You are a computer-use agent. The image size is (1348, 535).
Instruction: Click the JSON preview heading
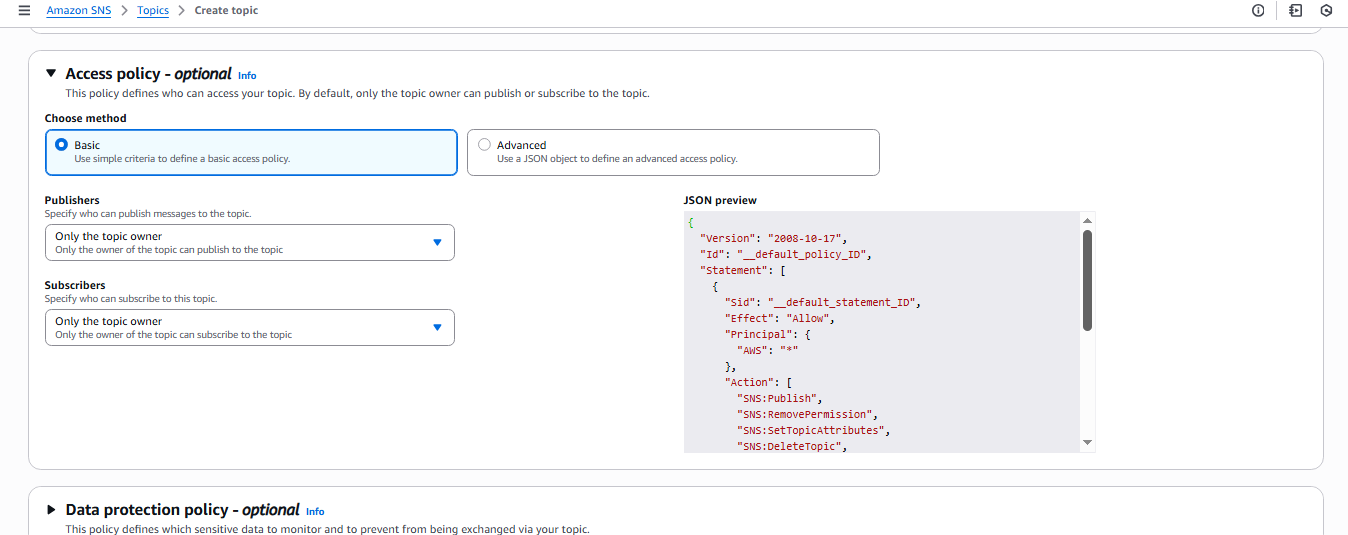pyautogui.click(x=720, y=200)
